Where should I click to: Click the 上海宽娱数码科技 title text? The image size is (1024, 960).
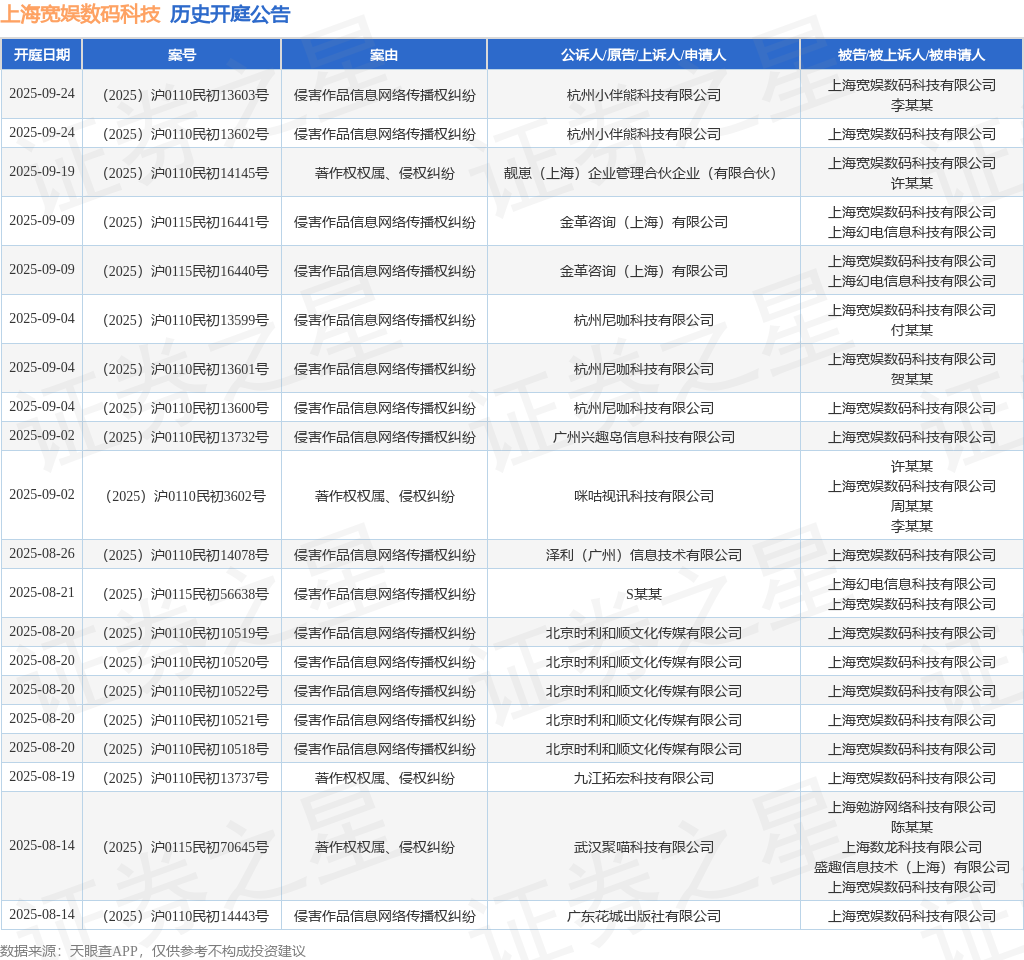point(80,14)
